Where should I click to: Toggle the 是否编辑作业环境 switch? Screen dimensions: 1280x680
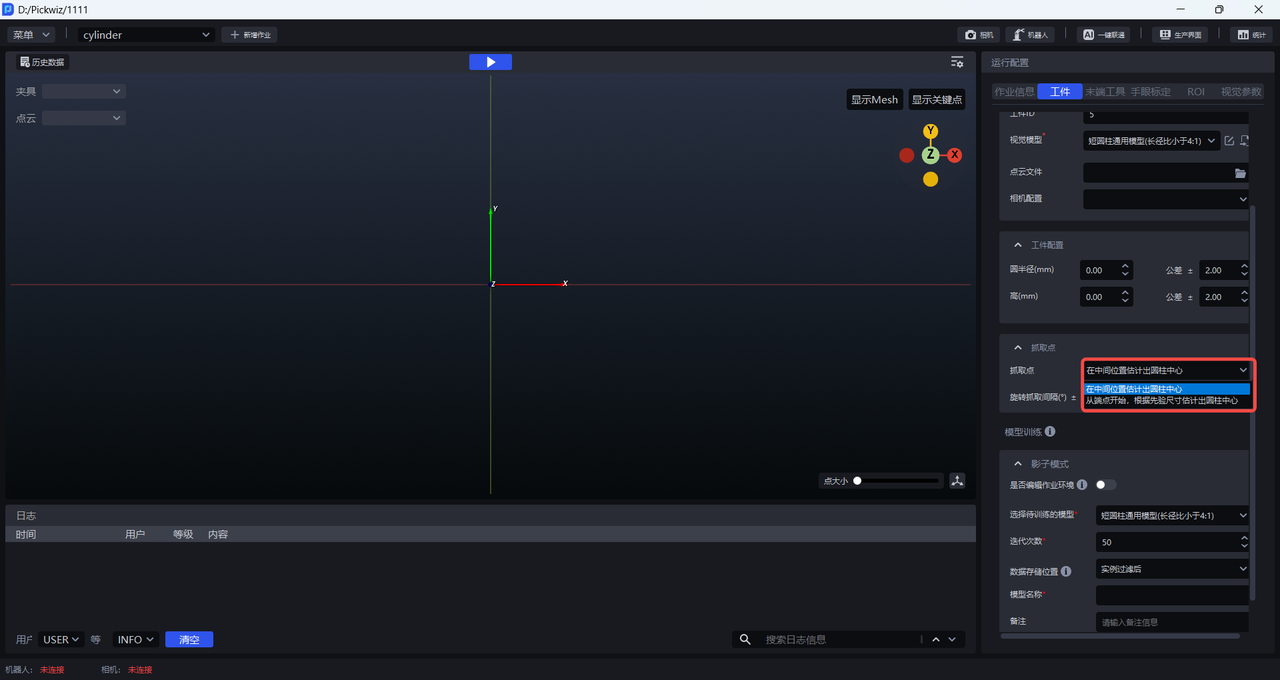click(x=1106, y=485)
